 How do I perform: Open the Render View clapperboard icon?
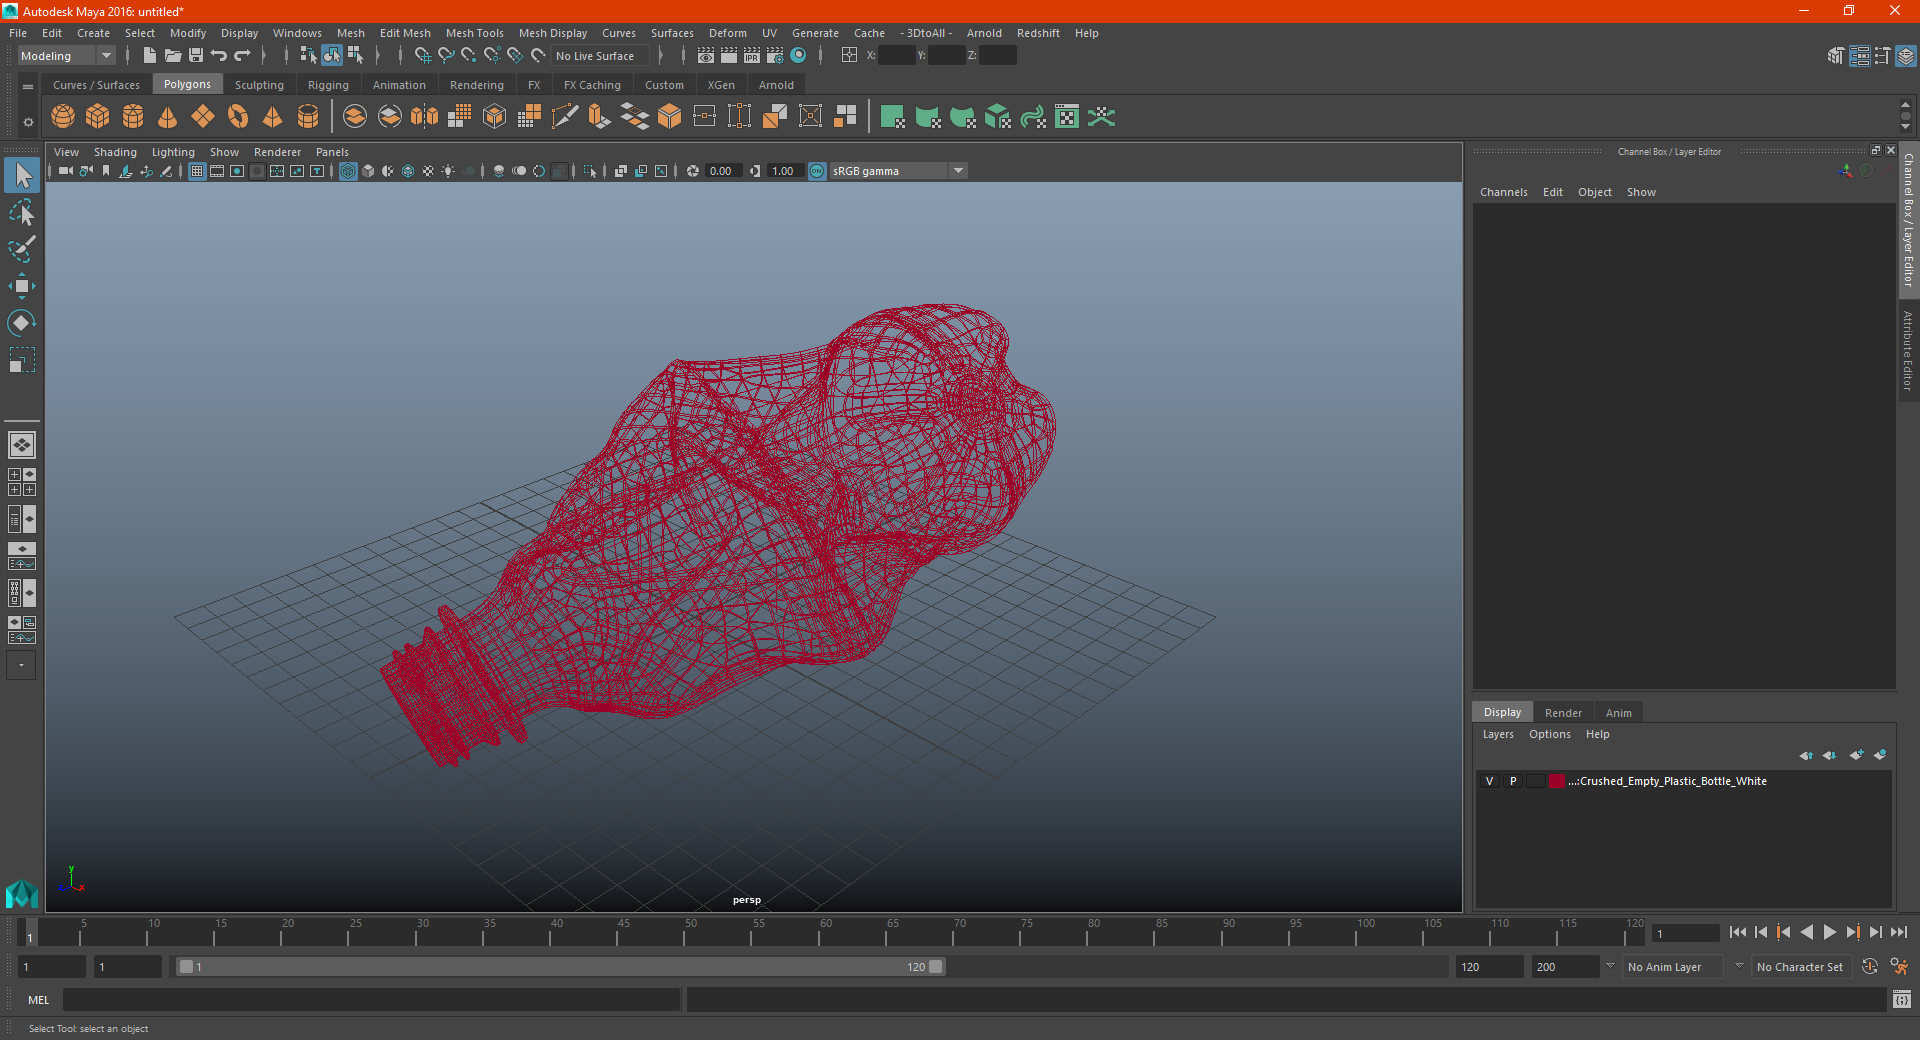pos(706,56)
